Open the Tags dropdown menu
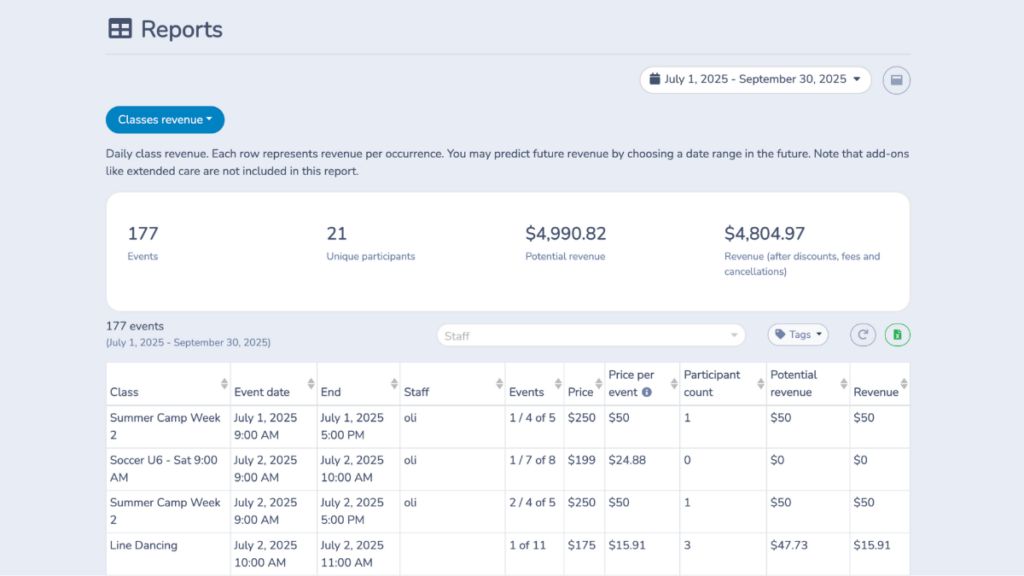The image size is (1024, 576). [797, 334]
